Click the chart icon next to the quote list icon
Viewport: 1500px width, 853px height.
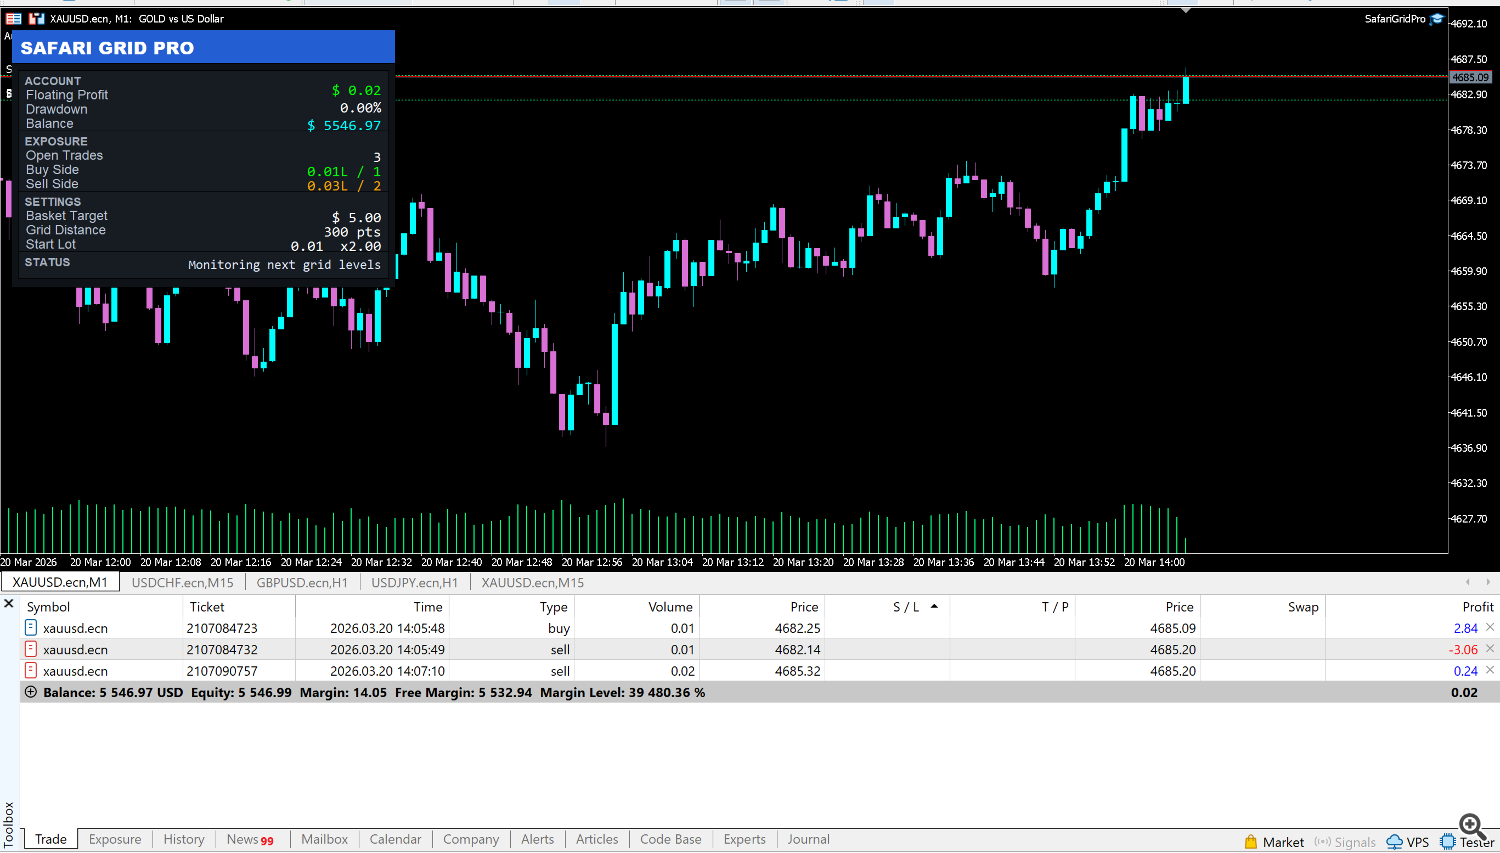(36, 18)
